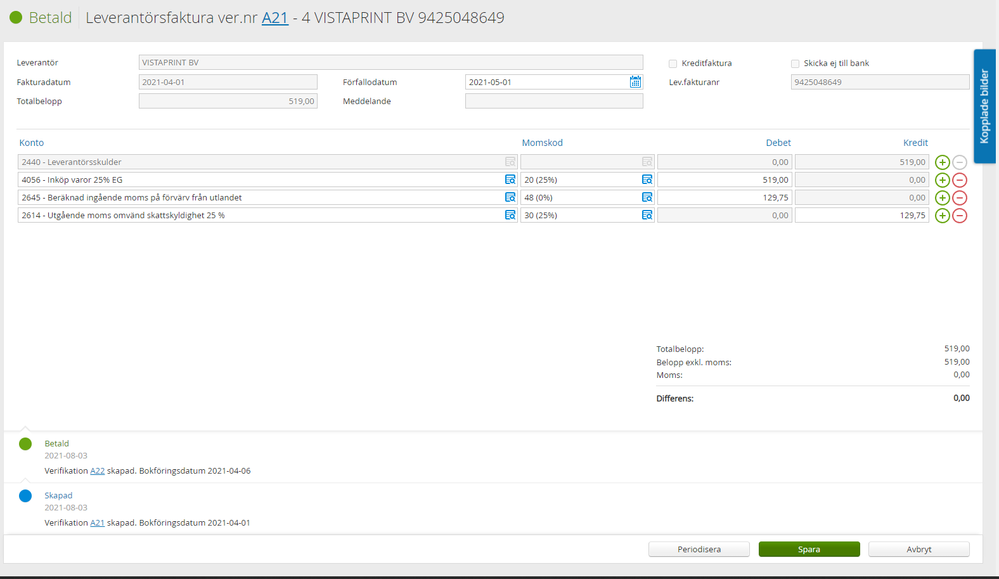
Task: Open momskod lookup for 20 (25%)
Action: [x=647, y=180]
